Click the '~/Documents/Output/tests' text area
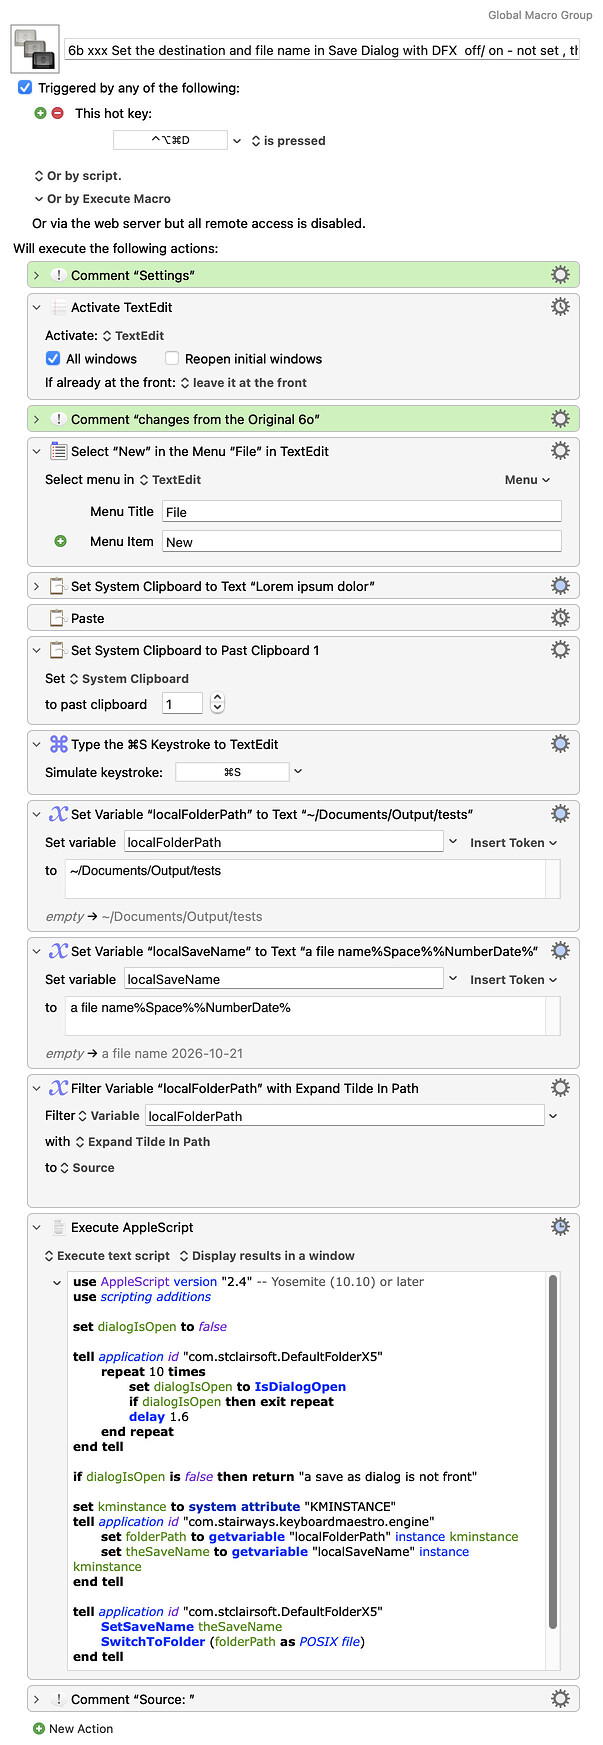This screenshot has height=1745, width=603. pos(313,879)
